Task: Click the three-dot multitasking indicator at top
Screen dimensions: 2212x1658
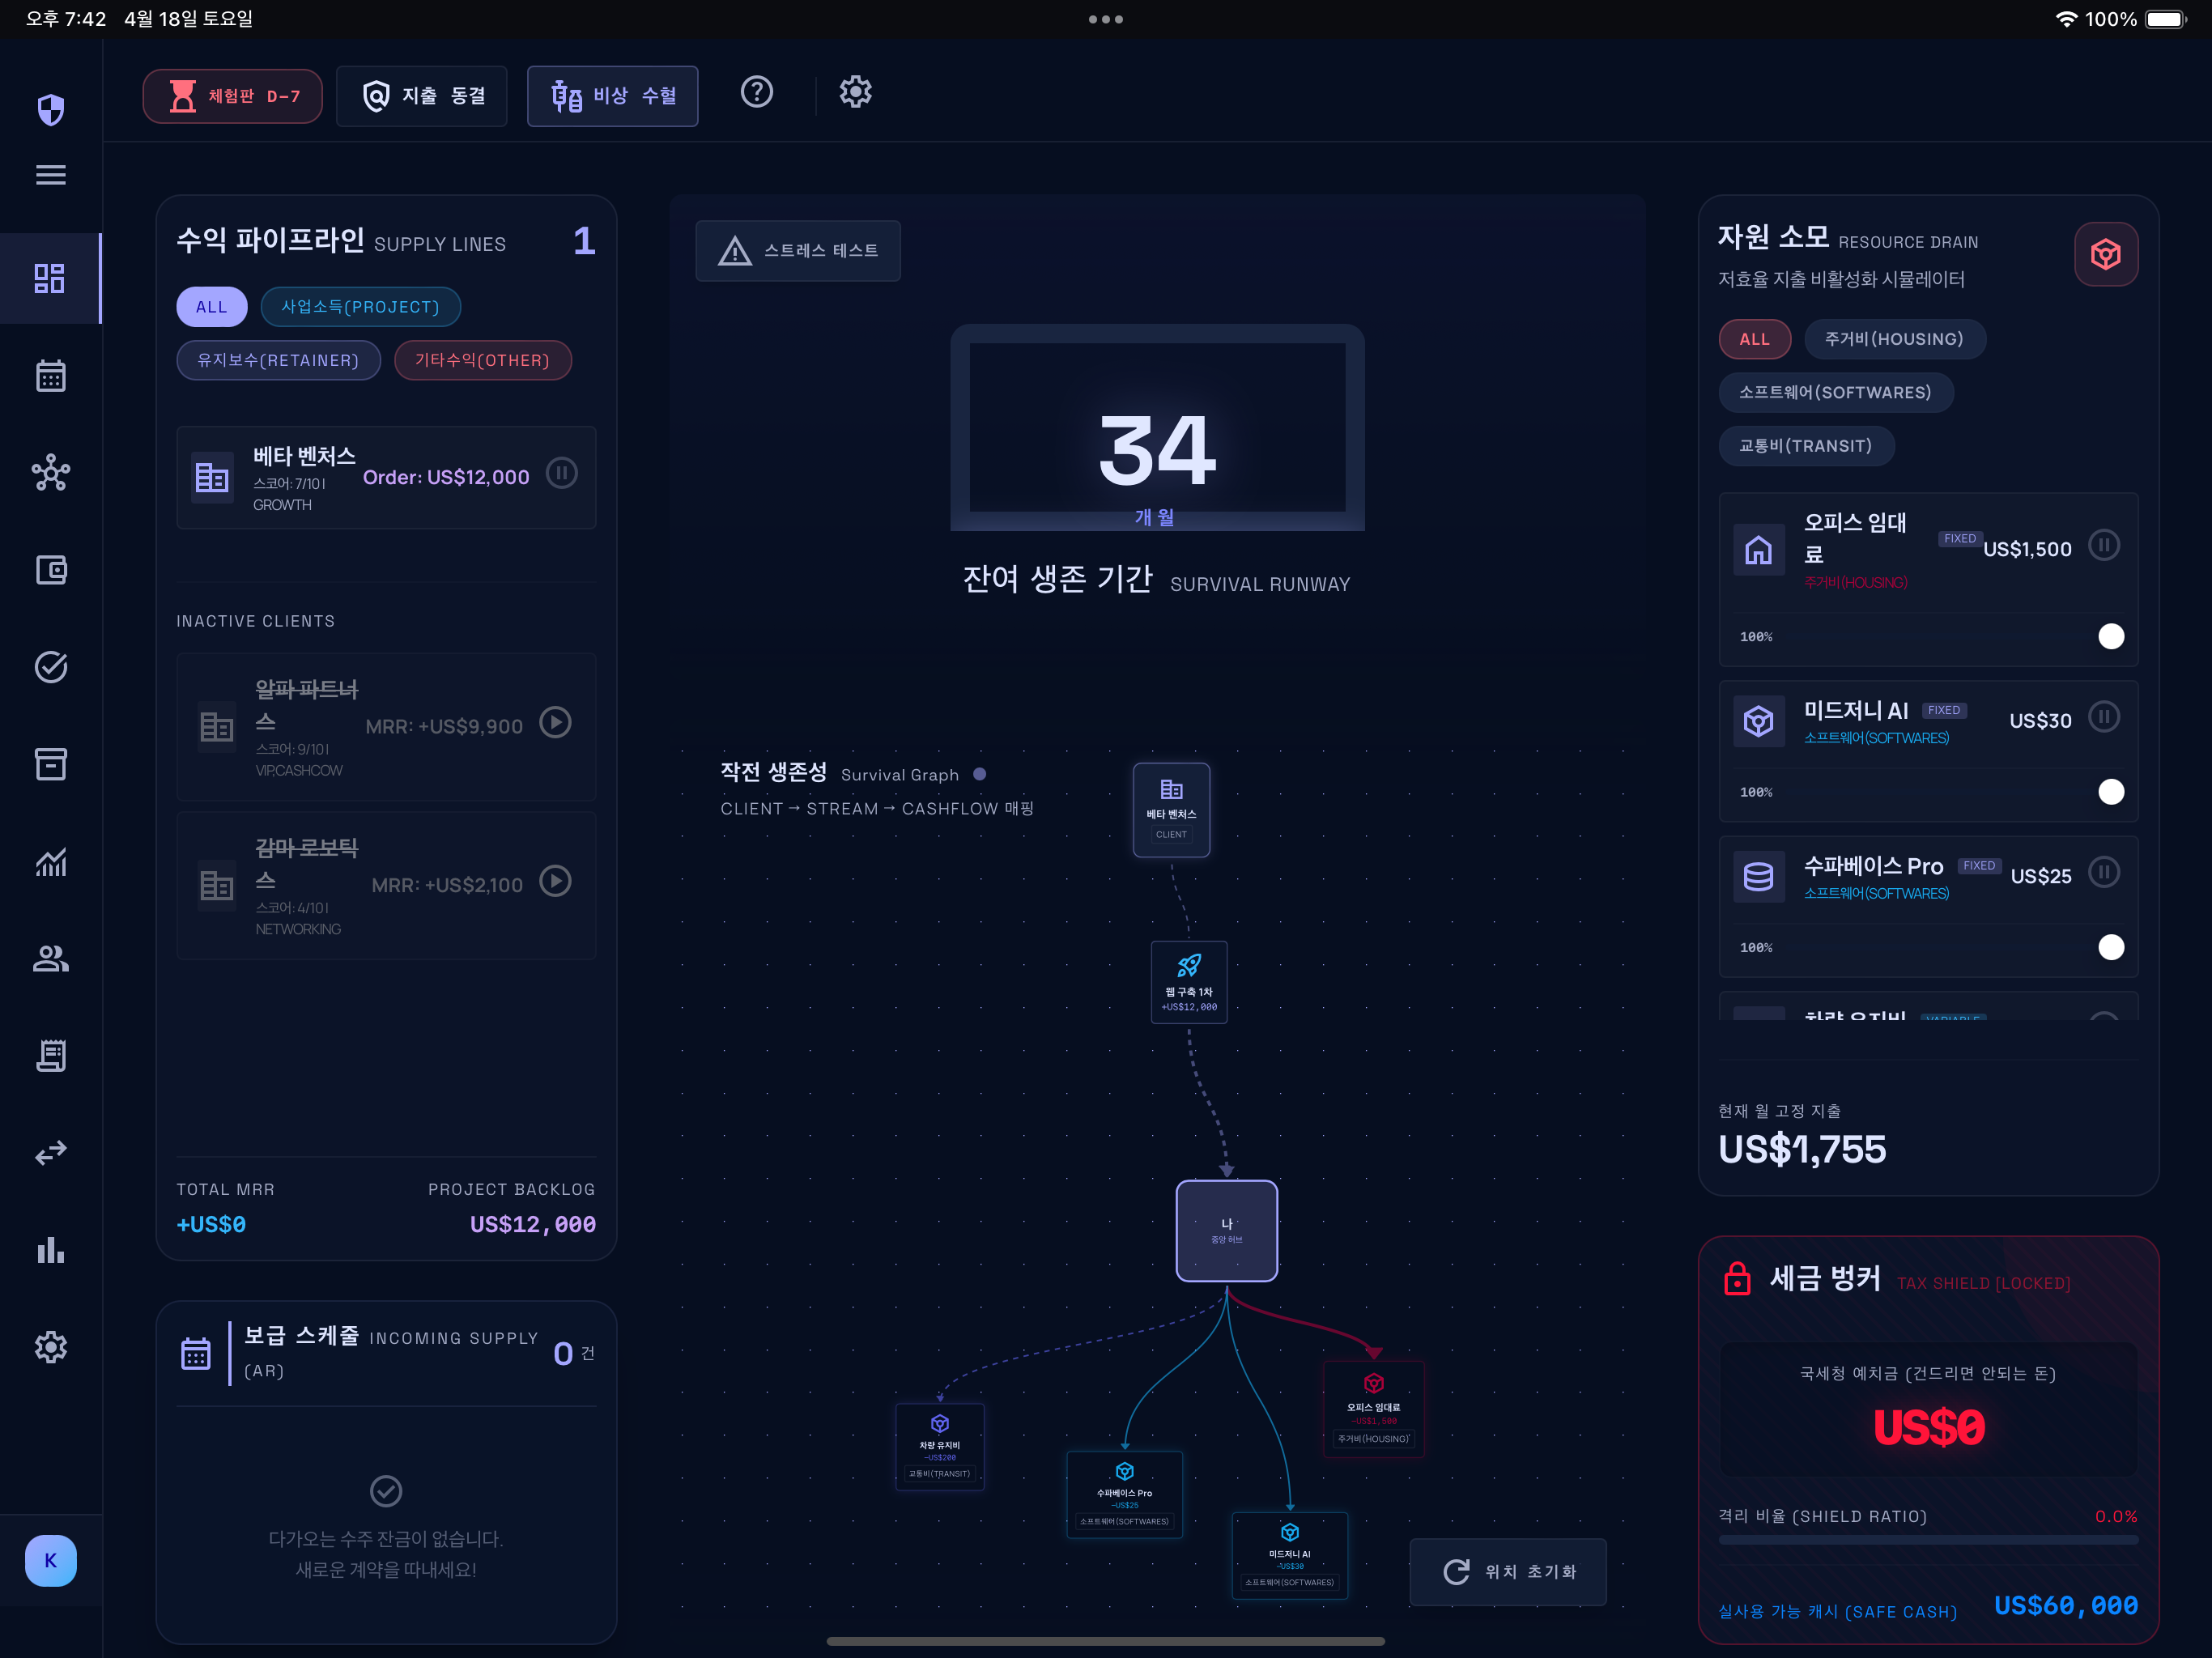Action: (x=1106, y=19)
